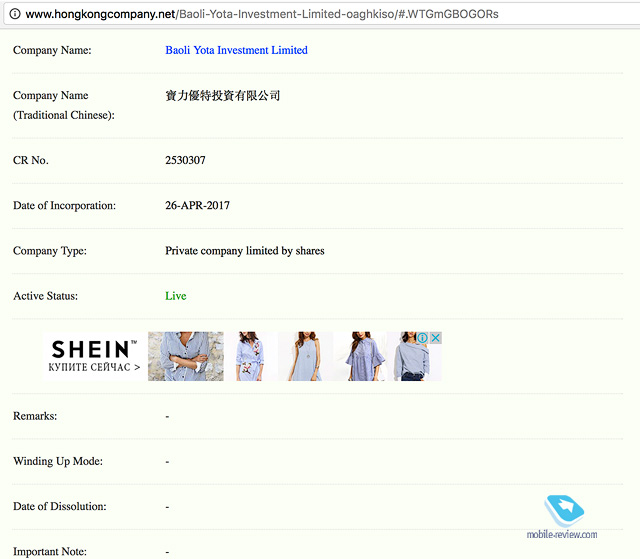This screenshot has height=559, width=640.
Task: Click the 'Remarks:' label
Action: pos(35,416)
